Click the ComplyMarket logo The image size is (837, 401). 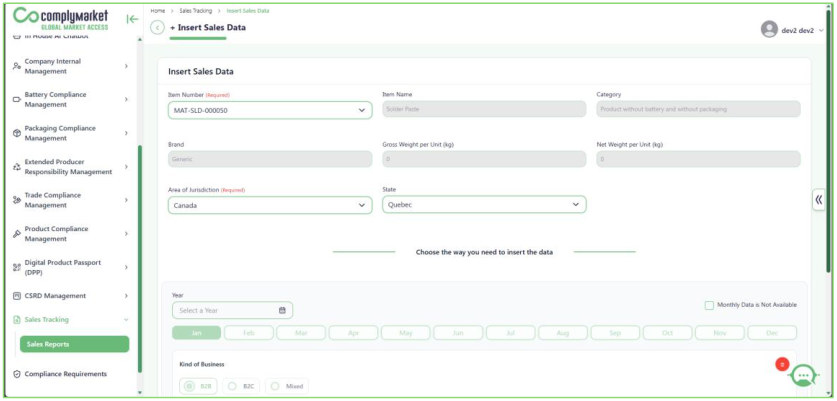tap(60, 19)
